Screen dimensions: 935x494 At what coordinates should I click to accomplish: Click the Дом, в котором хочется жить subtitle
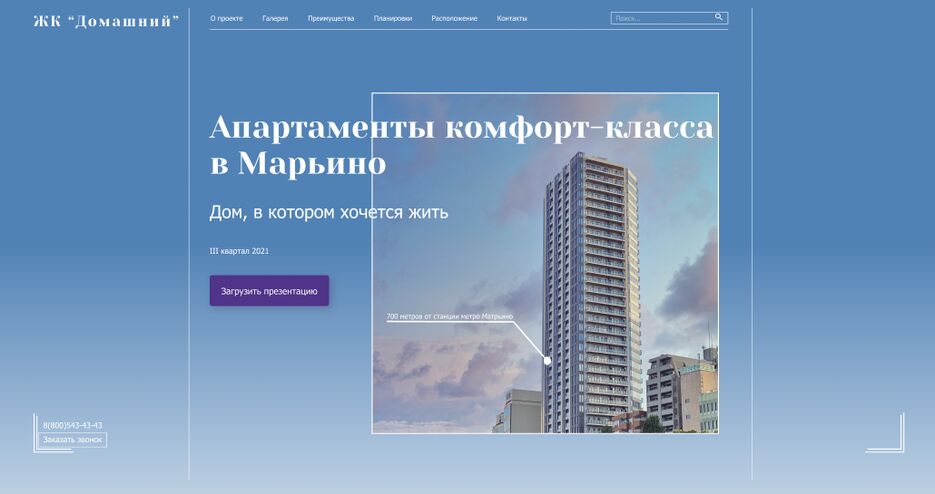[328, 212]
